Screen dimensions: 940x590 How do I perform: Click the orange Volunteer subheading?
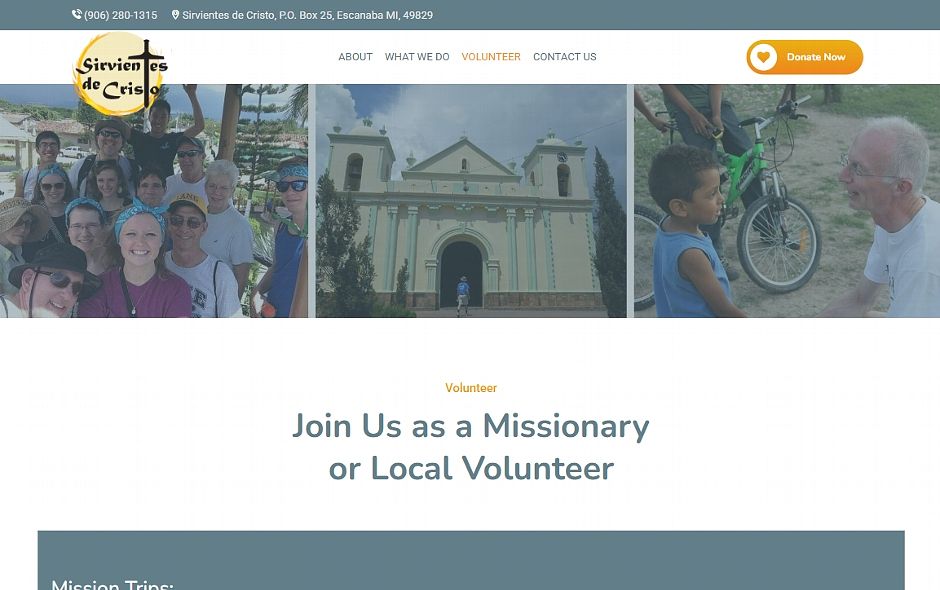coord(471,388)
